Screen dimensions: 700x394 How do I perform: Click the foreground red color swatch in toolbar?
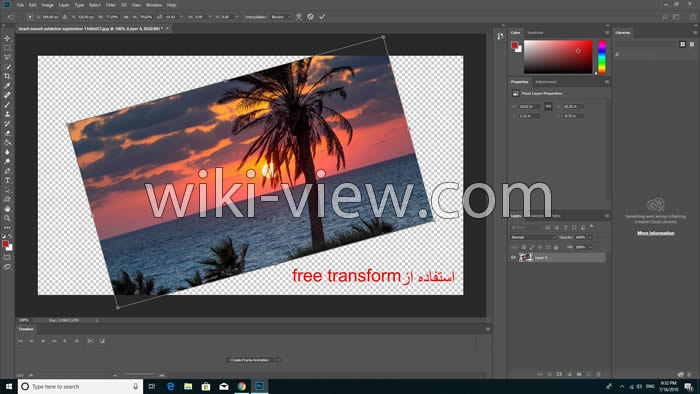(5, 244)
